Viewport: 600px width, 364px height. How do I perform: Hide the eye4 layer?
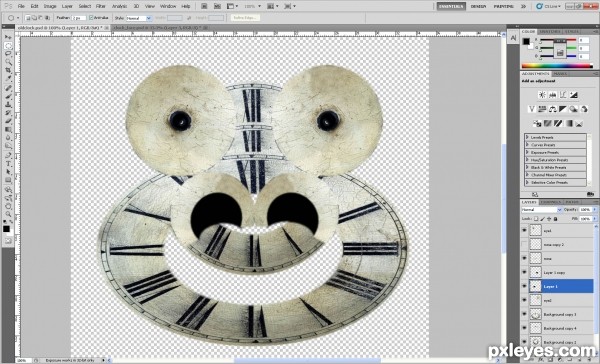[x=524, y=230]
